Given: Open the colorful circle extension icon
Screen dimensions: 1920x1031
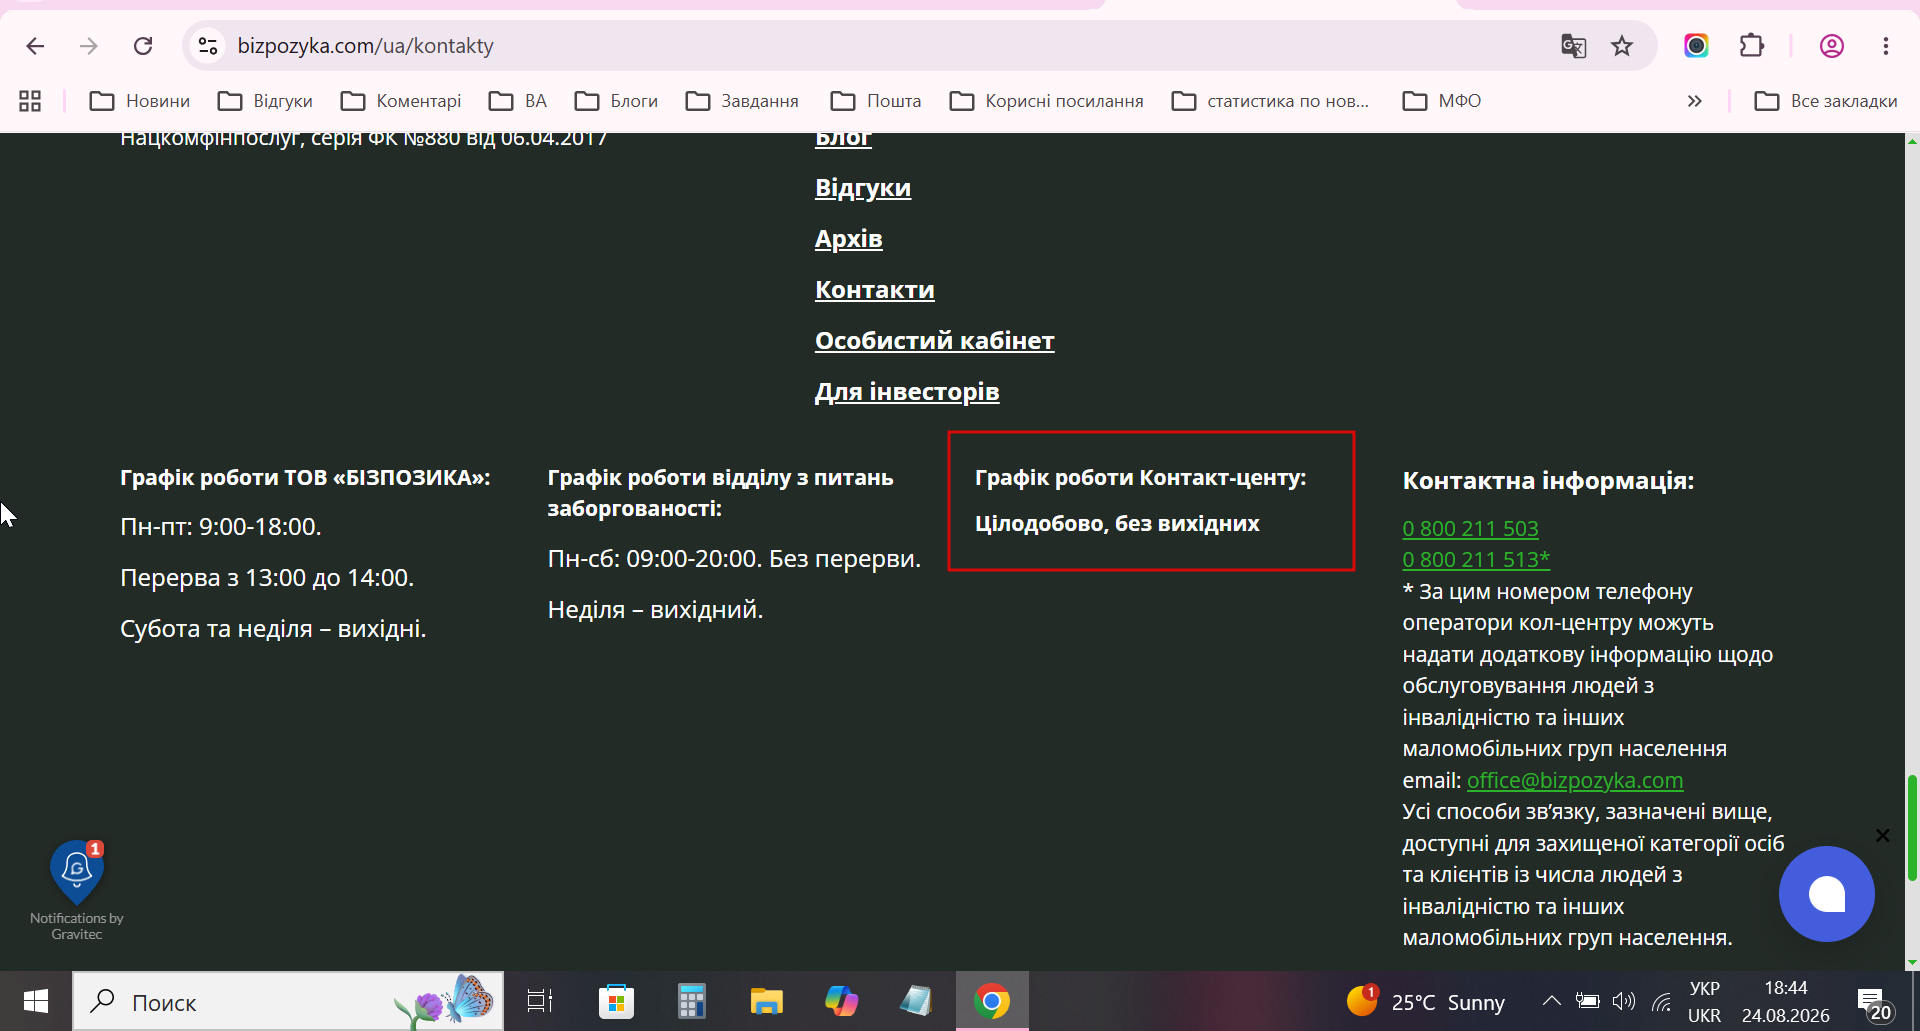Looking at the screenshot, I should pyautogui.click(x=1696, y=46).
